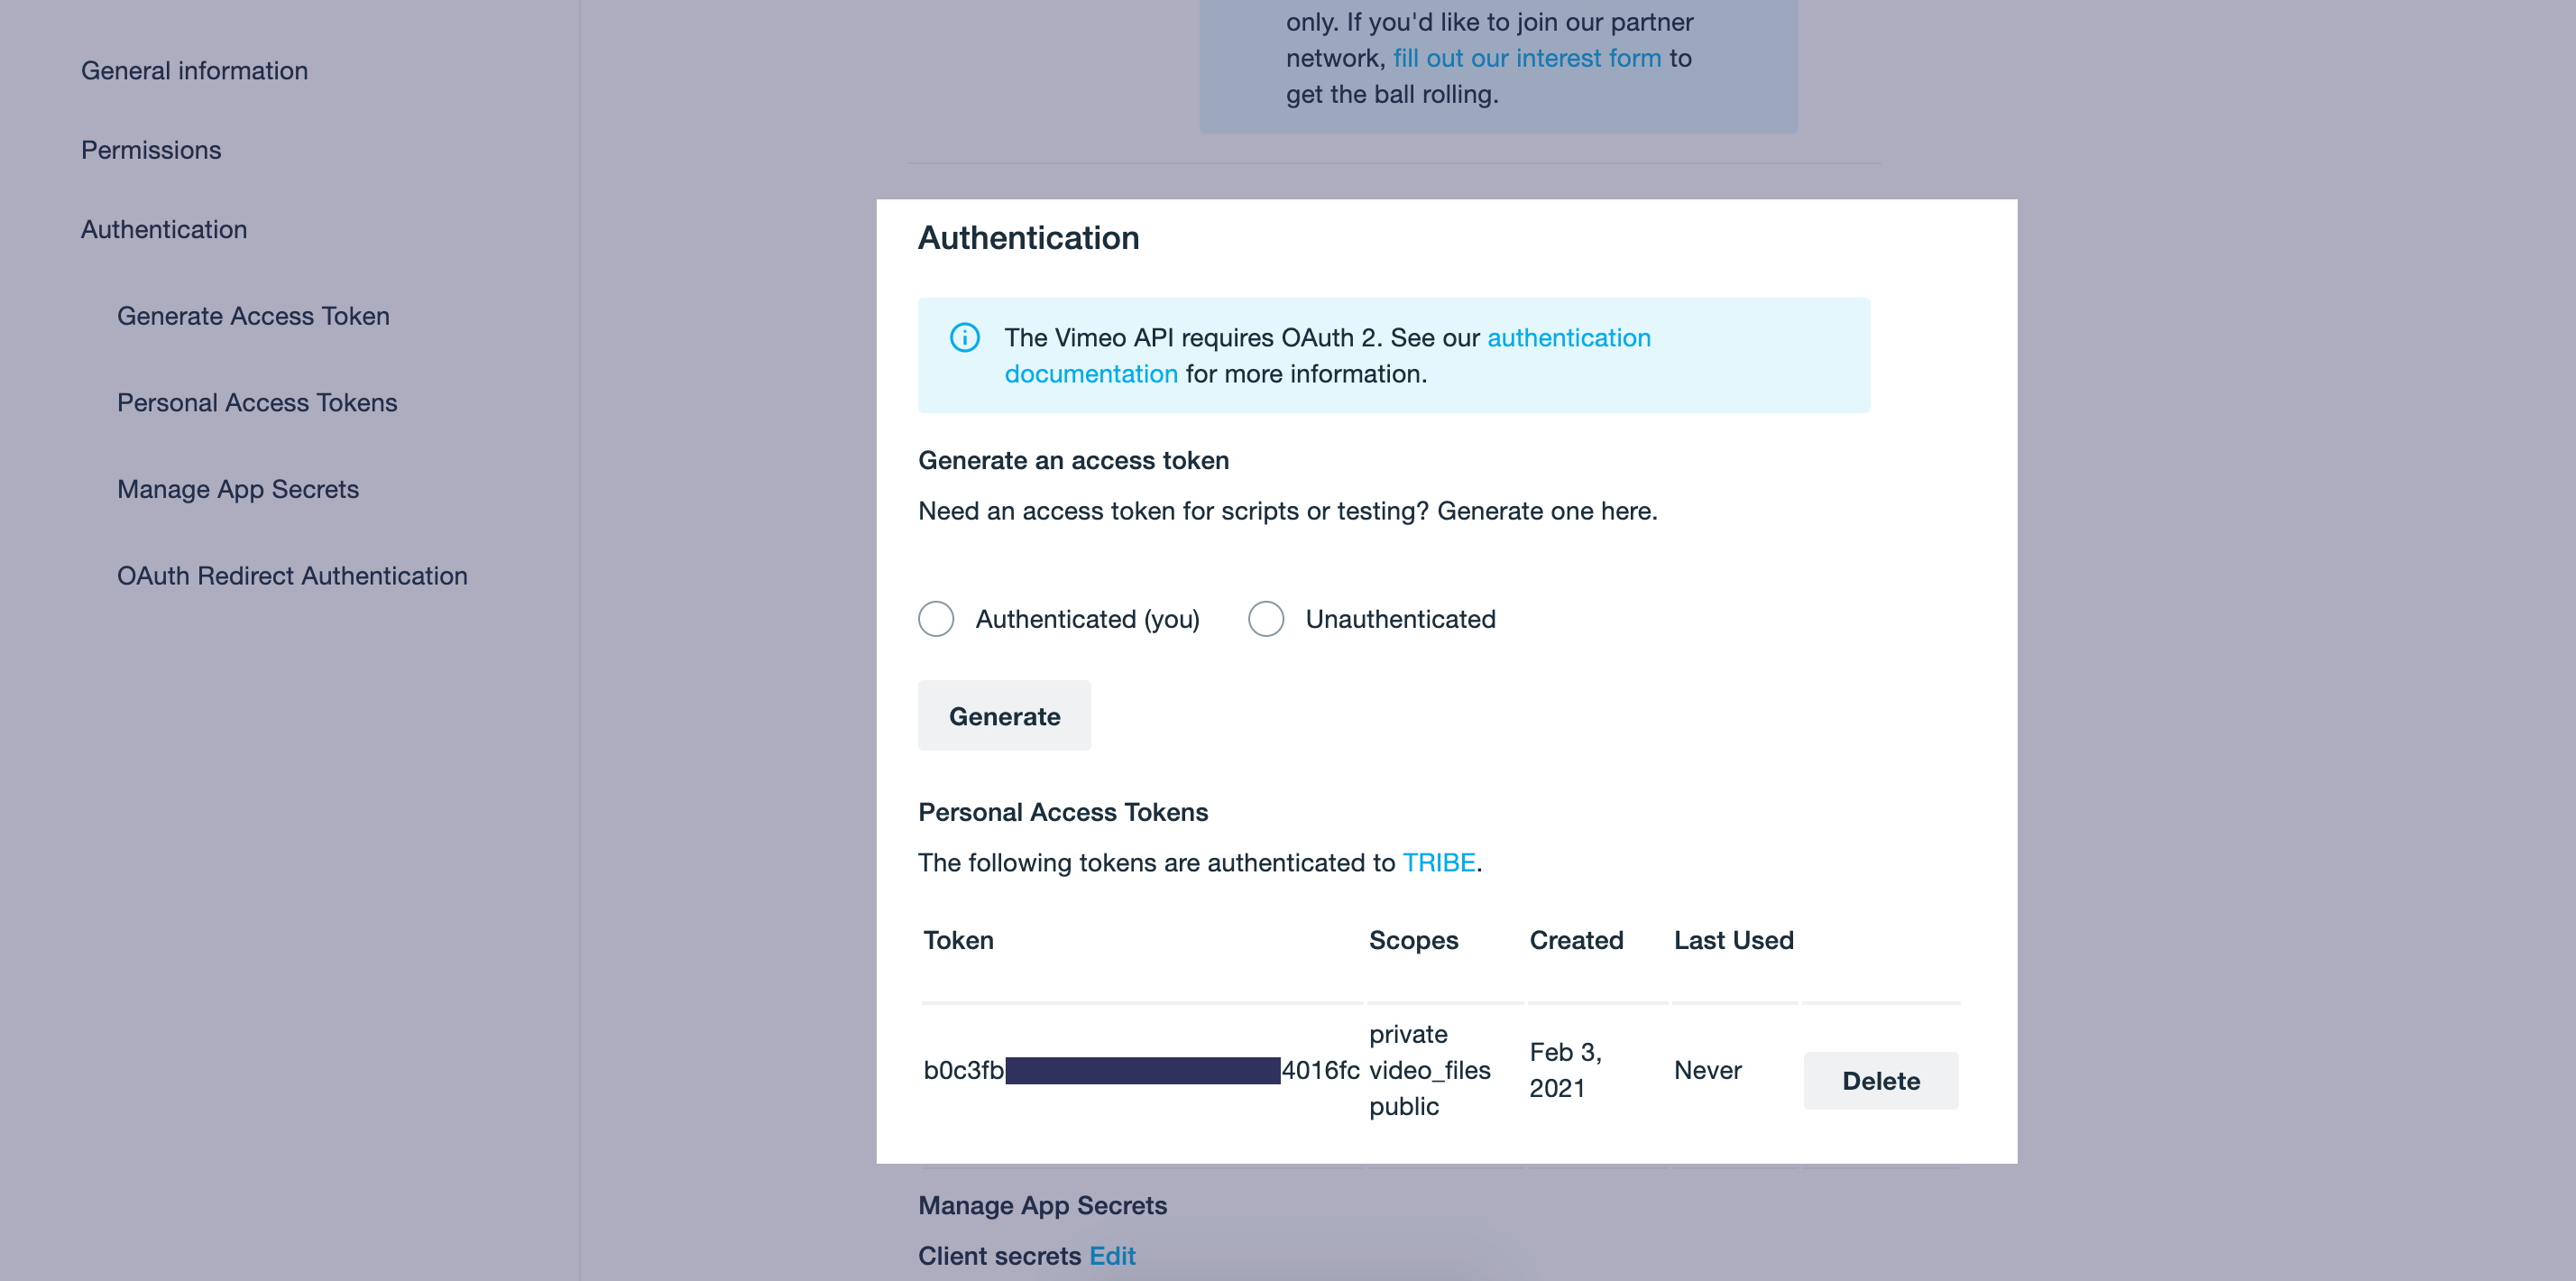Click the Created column header
The width and height of the screenshot is (2576, 1281).
[x=1576, y=940]
